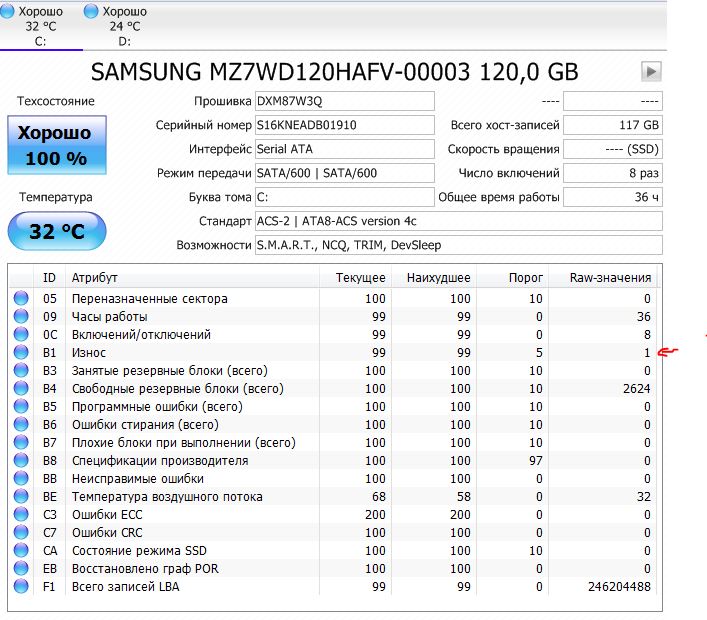Click the rotation speed value ---- (SSD)

tap(613, 149)
